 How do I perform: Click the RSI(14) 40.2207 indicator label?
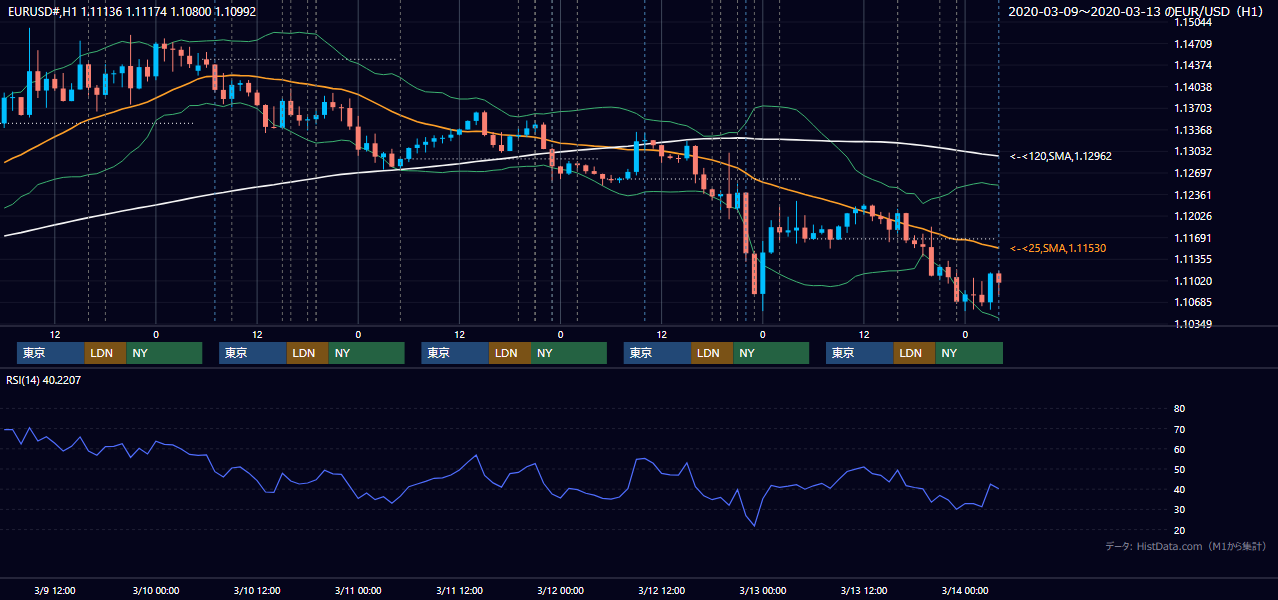[44, 380]
